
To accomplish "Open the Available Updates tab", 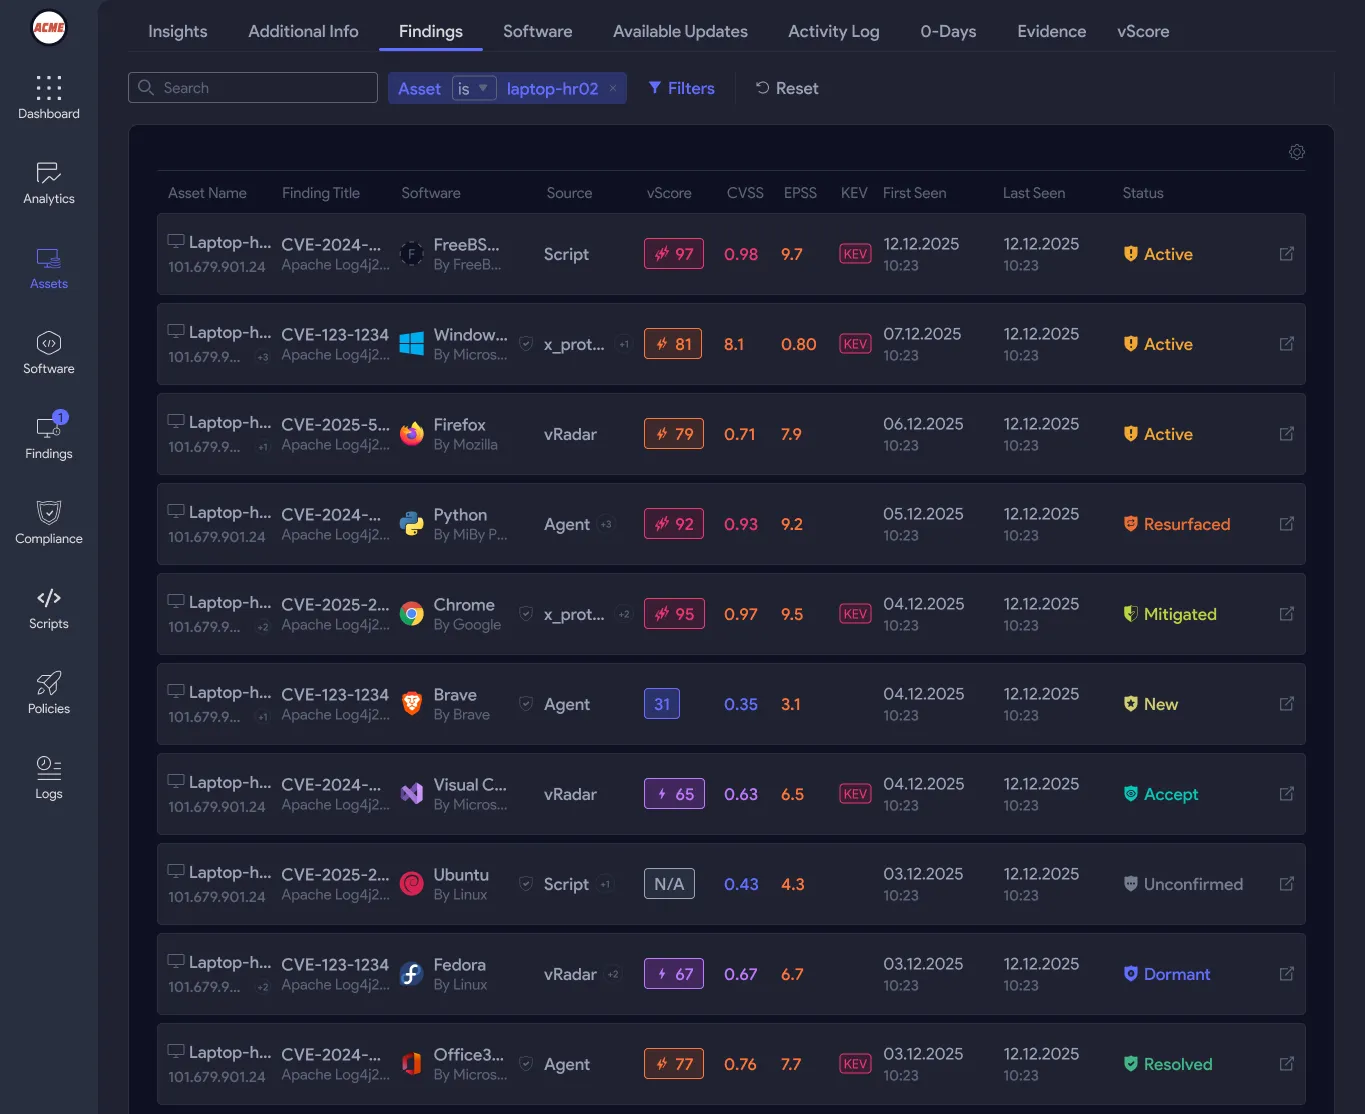I will (x=680, y=31).
